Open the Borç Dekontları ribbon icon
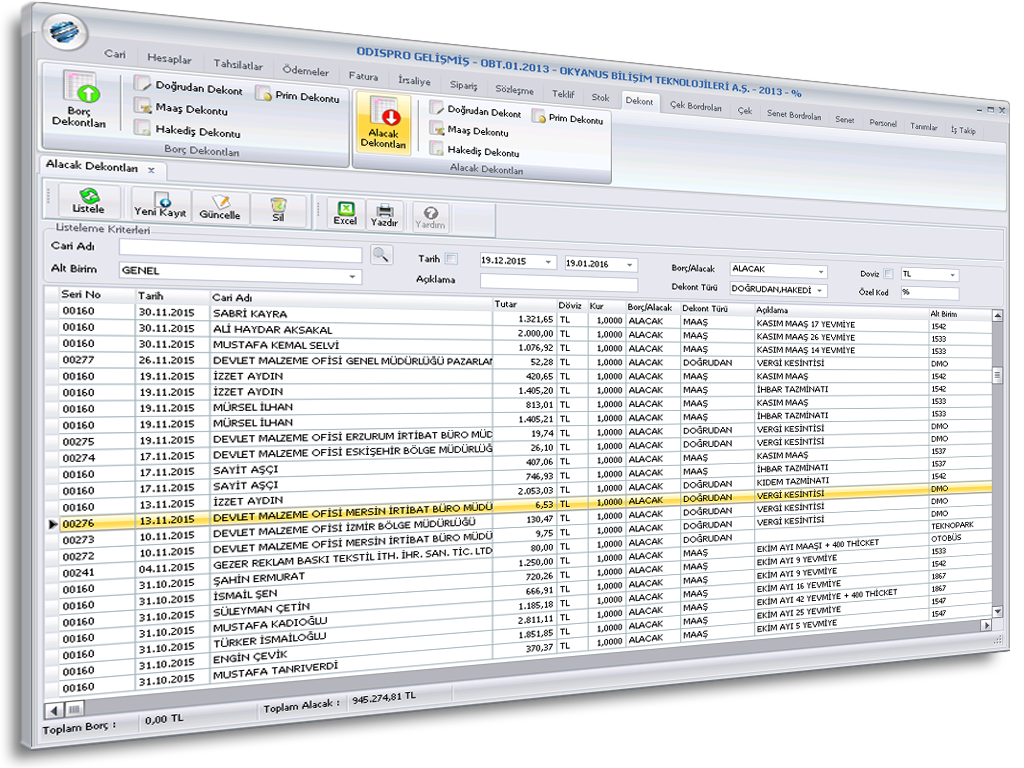This screenshot has height=768, width=1024. (x=79, y=100)
